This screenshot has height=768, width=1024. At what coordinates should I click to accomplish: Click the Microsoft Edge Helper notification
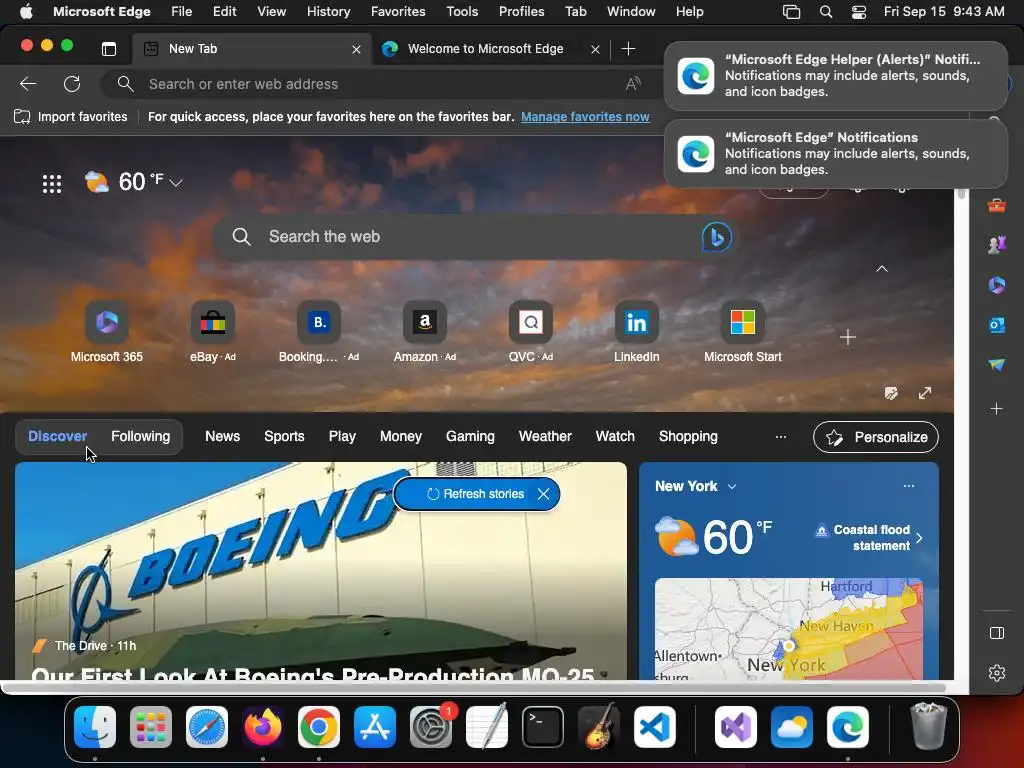coord(835,76)
